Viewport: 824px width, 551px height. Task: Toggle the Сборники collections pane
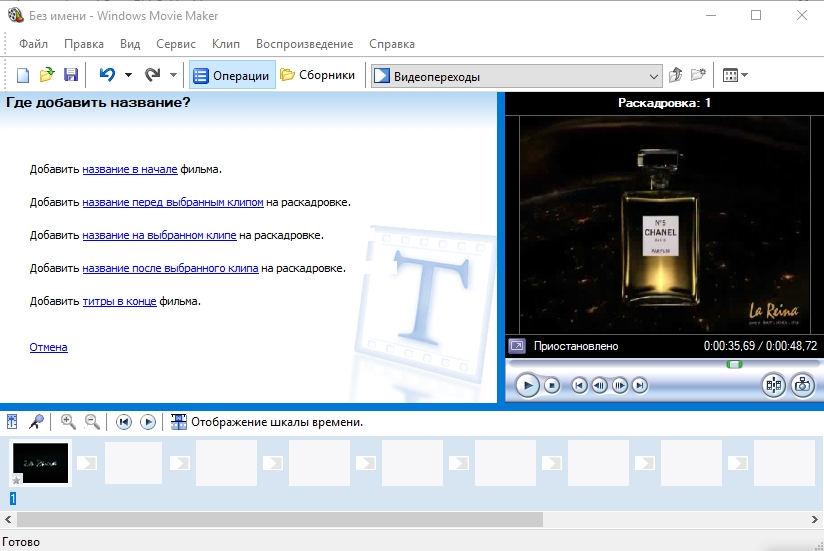318,75
